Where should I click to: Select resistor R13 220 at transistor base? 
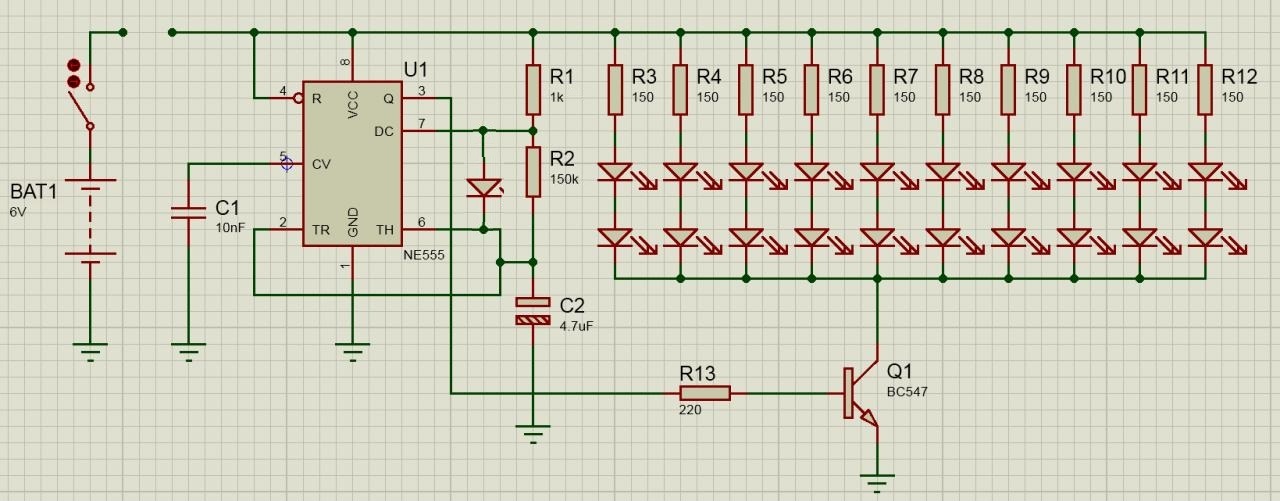tap(705, 393)
